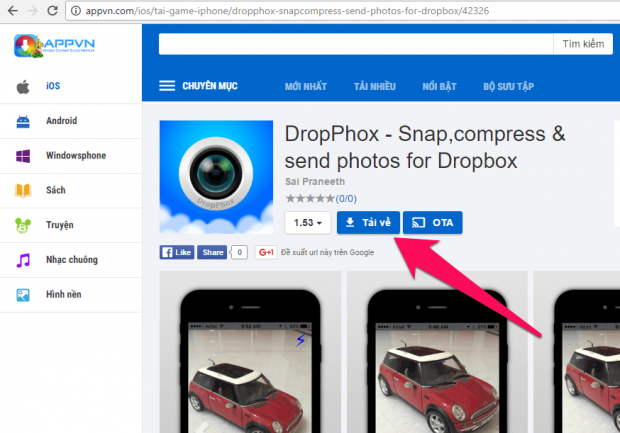Screen dimensions: 620x433
Task: Open developer Sai Praneeth link
Action: (315, 182)
